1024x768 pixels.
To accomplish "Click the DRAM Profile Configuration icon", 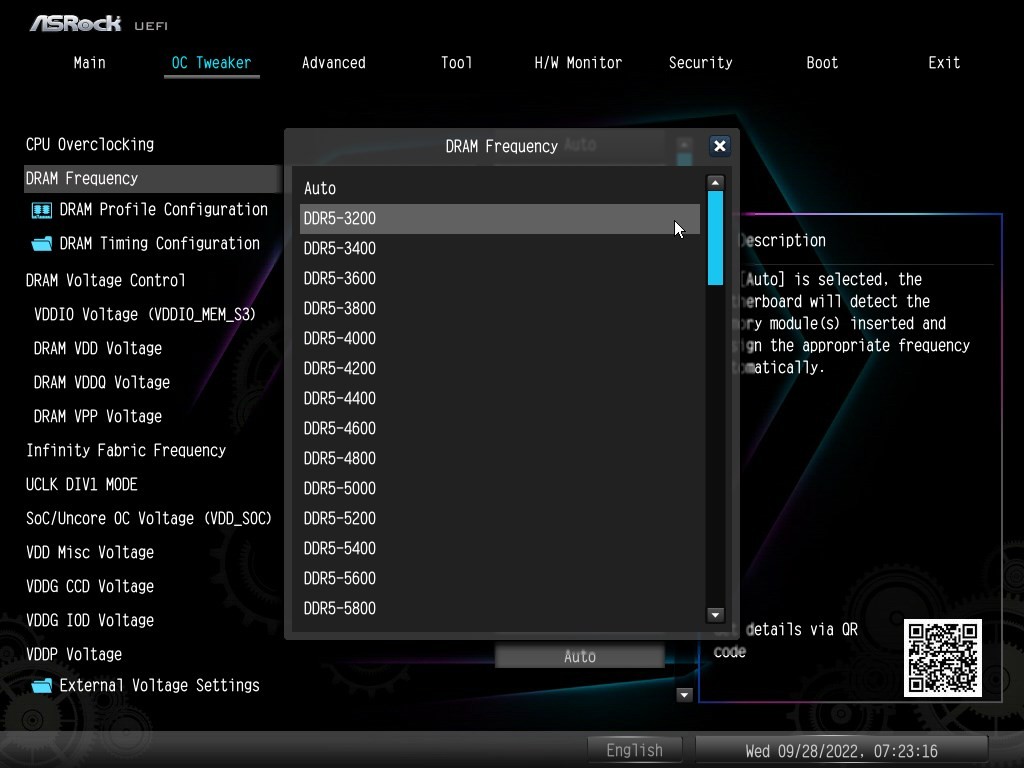I will (41, 210).
